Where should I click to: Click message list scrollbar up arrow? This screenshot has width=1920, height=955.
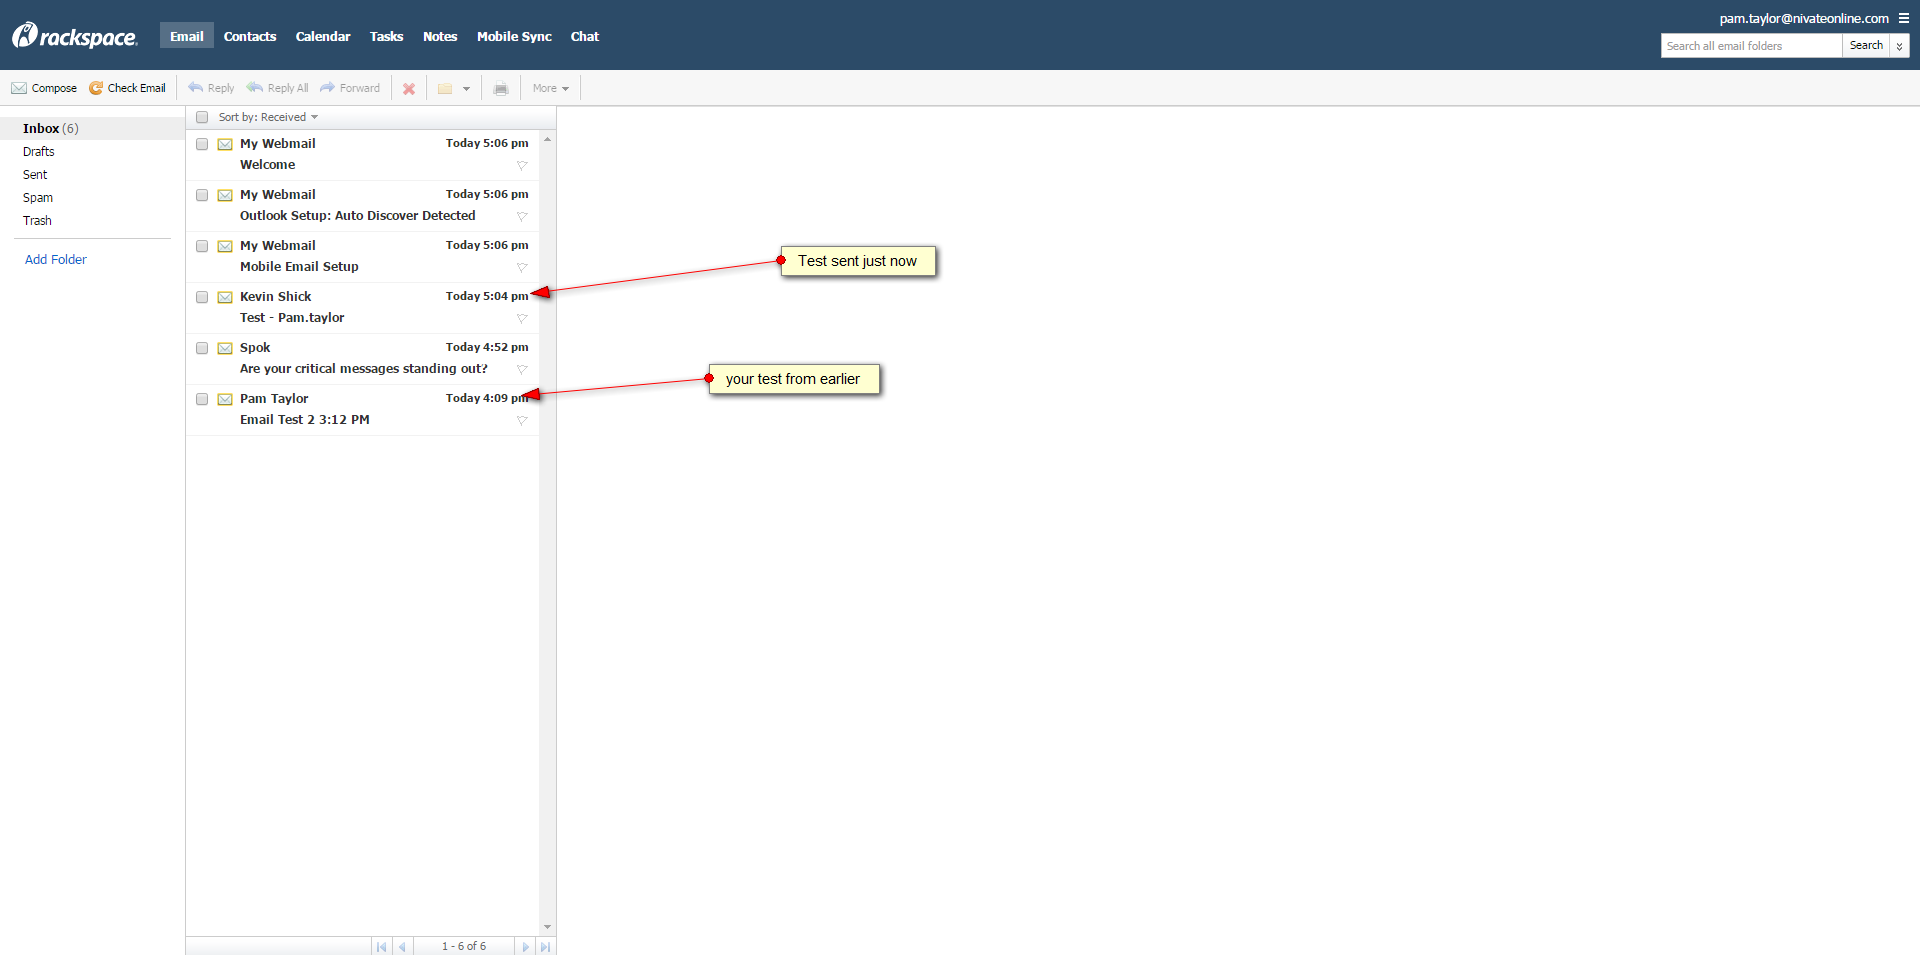[547, 139]
